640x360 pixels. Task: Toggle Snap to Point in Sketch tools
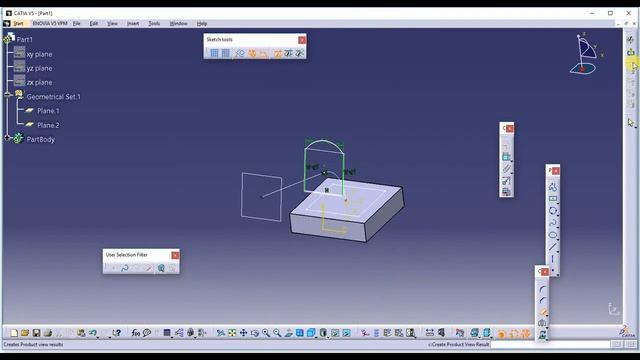(x=225, y=53)
